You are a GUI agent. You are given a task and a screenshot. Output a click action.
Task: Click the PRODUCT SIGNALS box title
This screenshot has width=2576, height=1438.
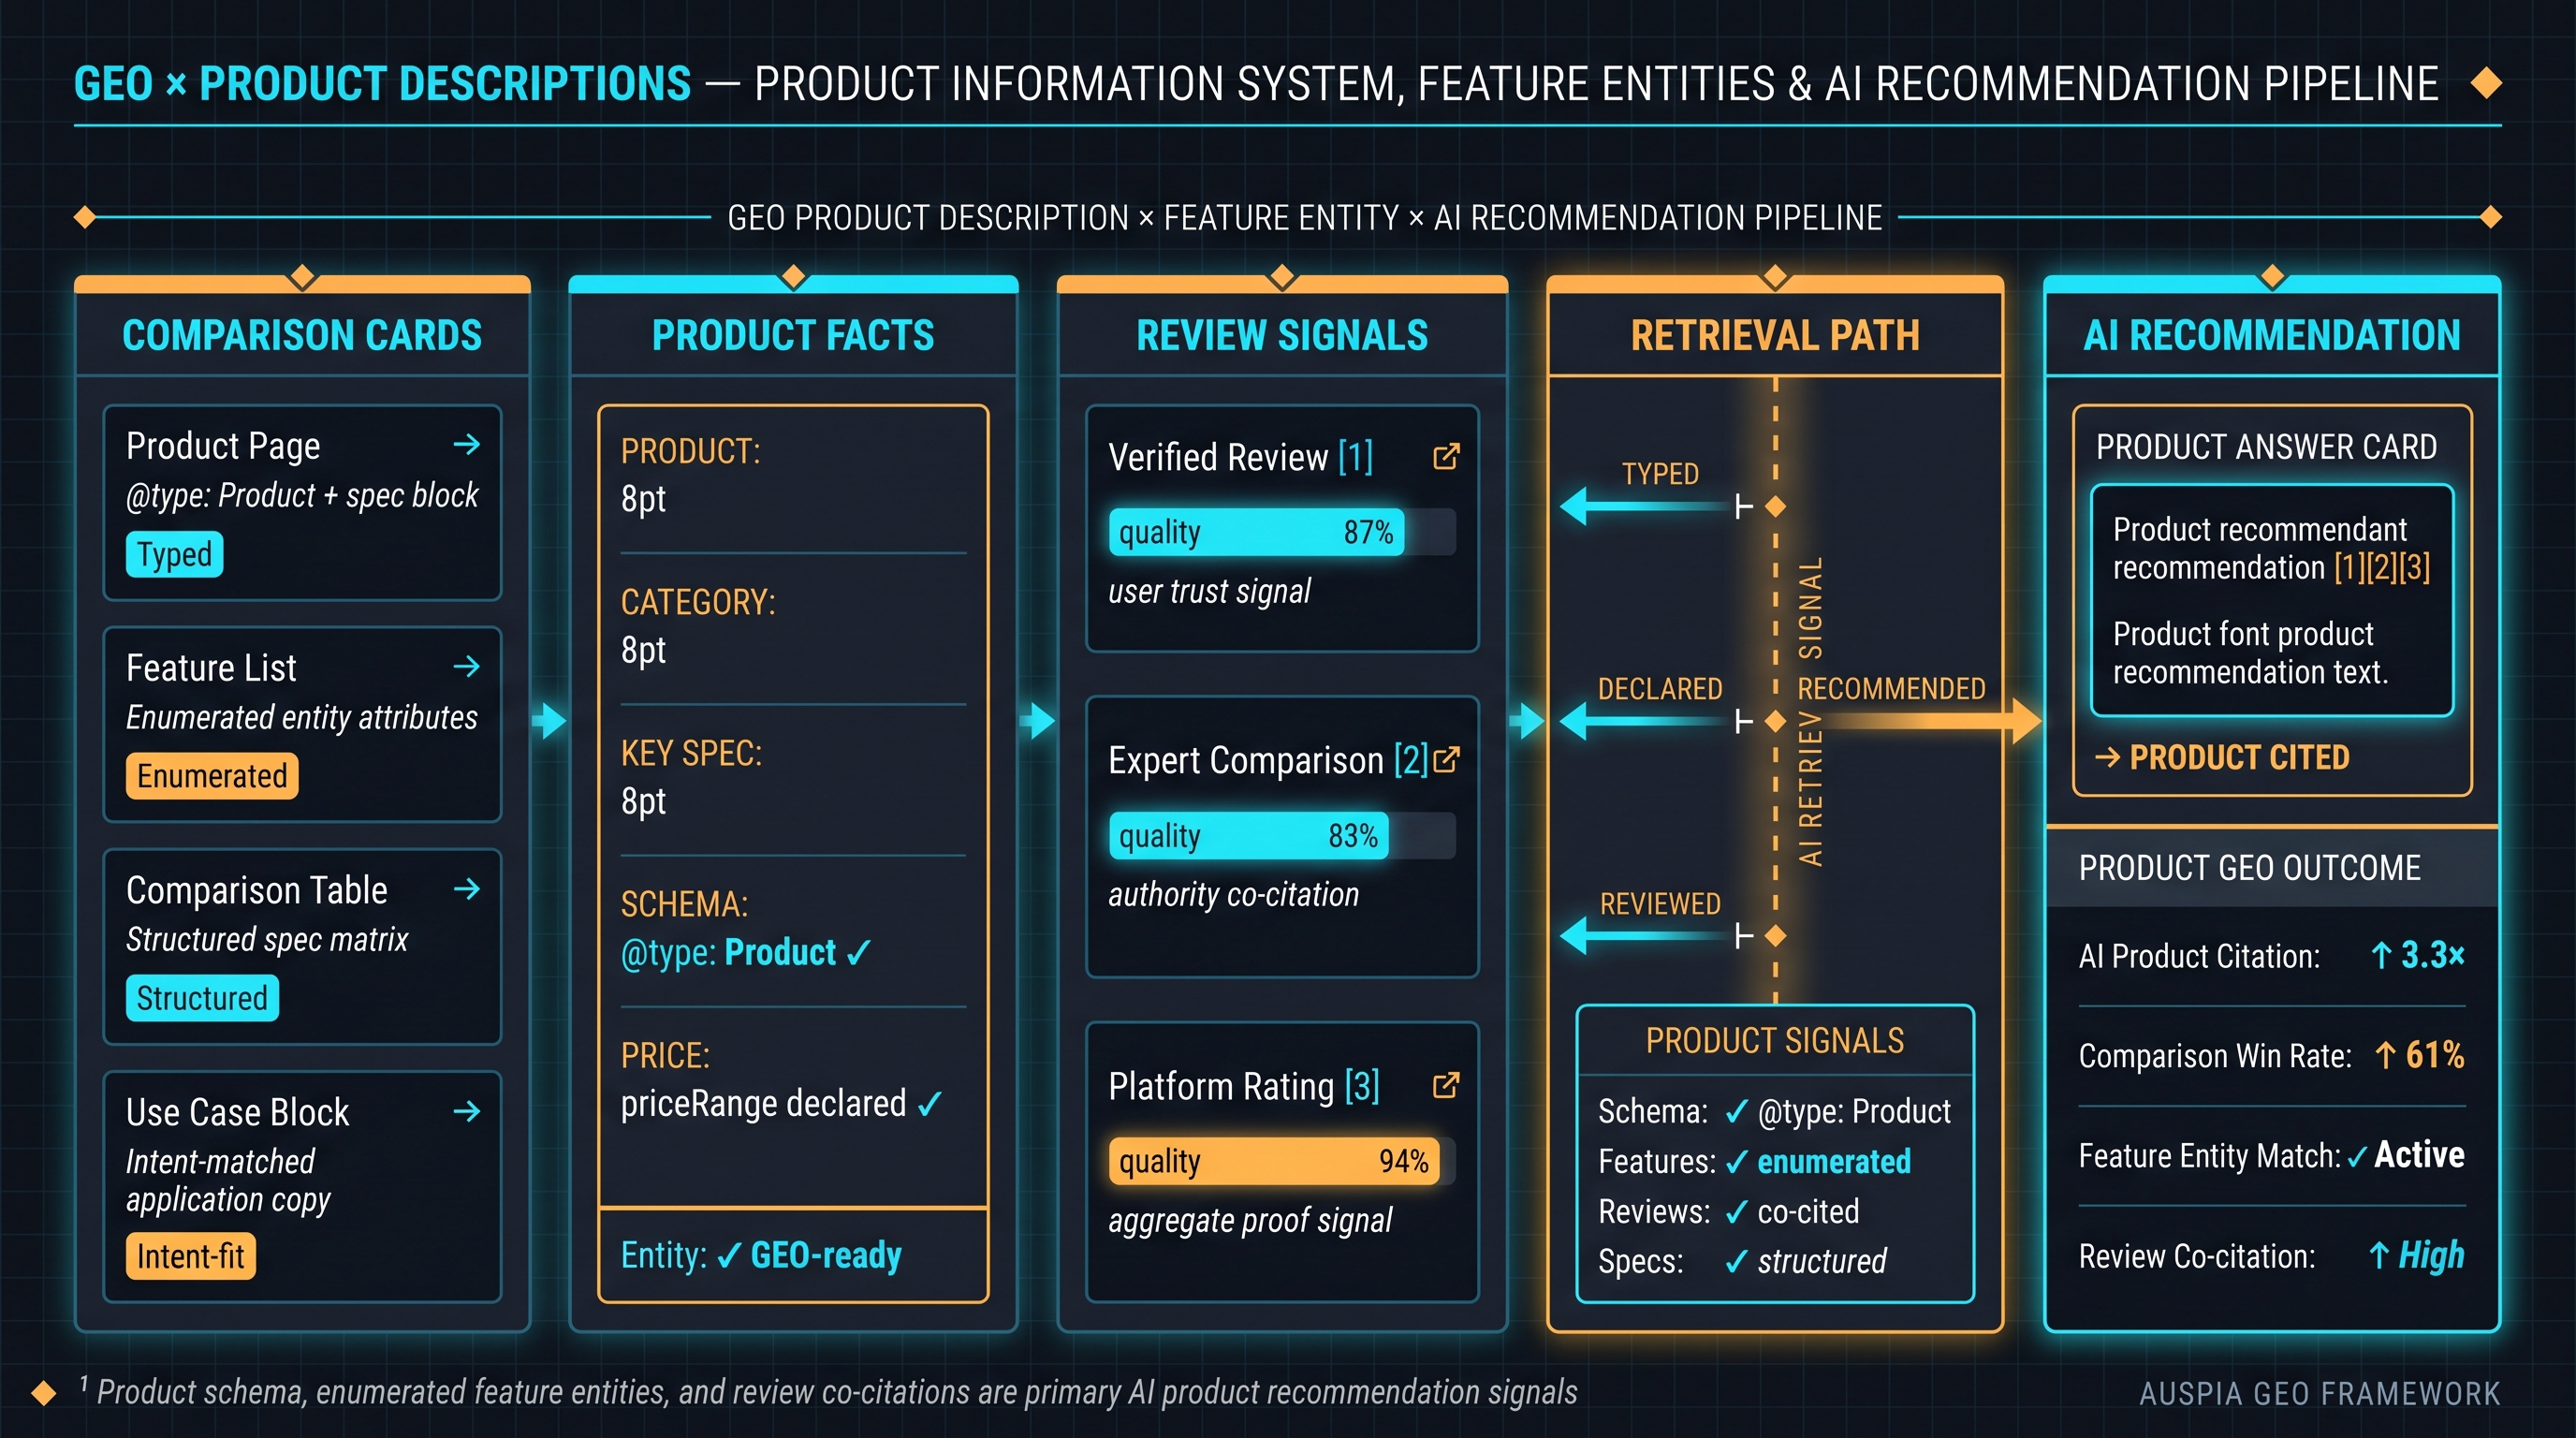pyautogui.click(x=1775, y=1041)
